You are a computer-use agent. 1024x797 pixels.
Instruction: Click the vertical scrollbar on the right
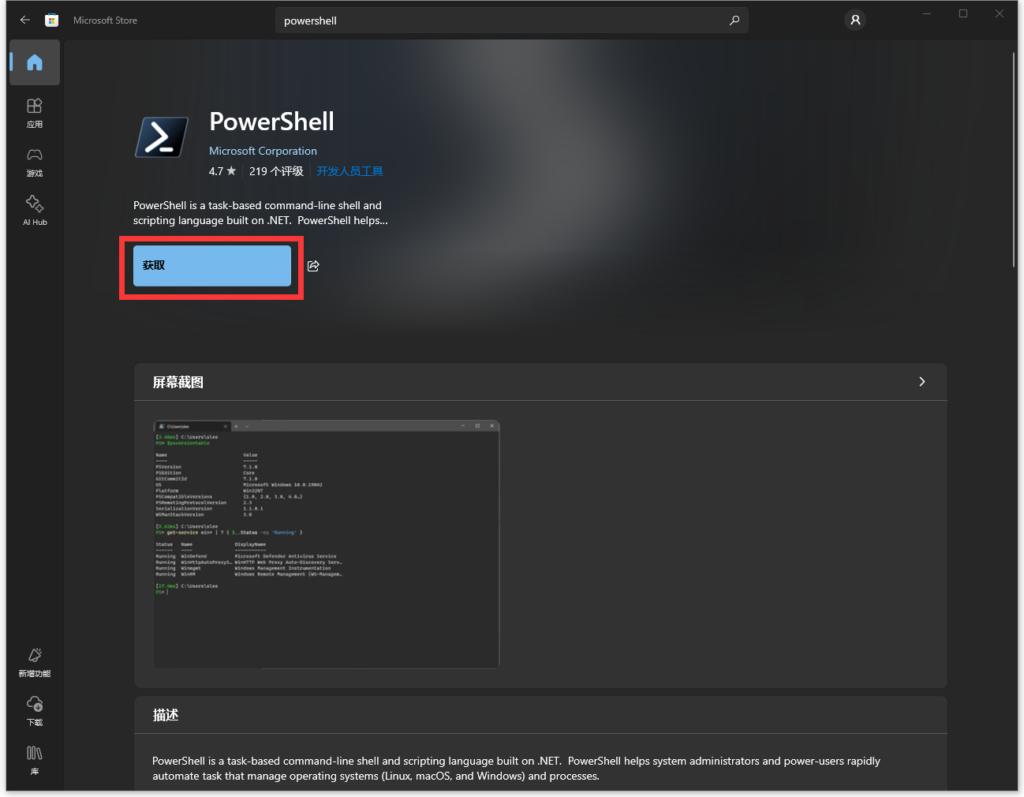point(1014,160)
